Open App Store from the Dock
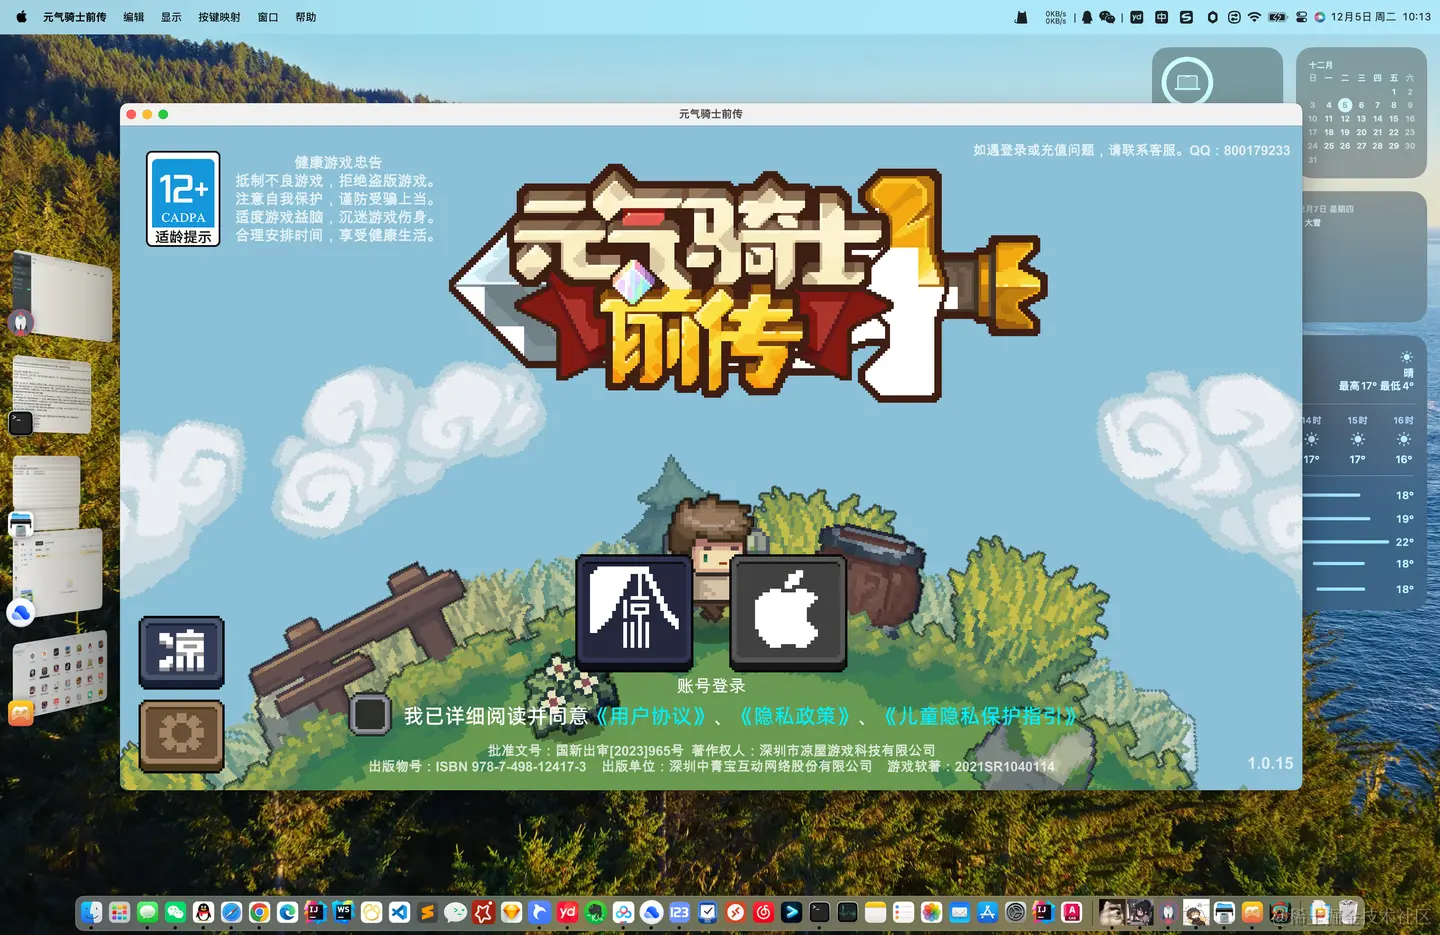The image size is (1440, 935). click(987, 912)
